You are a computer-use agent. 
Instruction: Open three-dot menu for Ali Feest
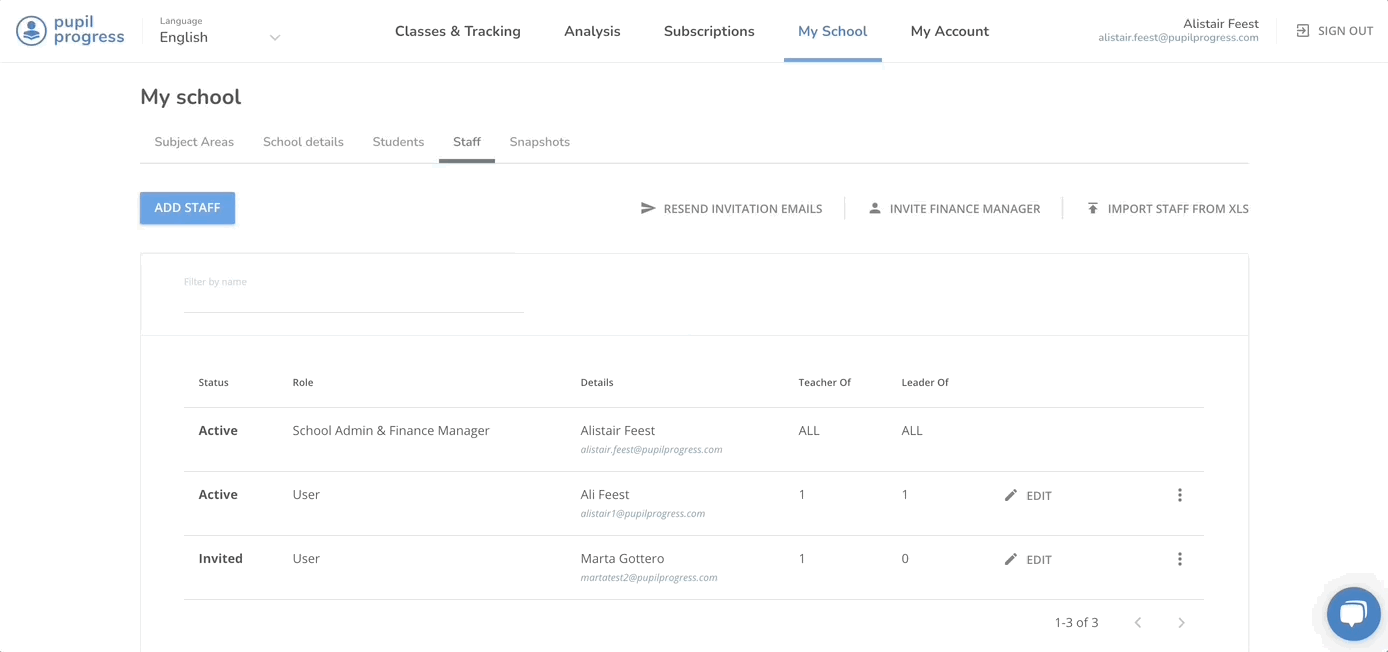[x=1180, y=495]
